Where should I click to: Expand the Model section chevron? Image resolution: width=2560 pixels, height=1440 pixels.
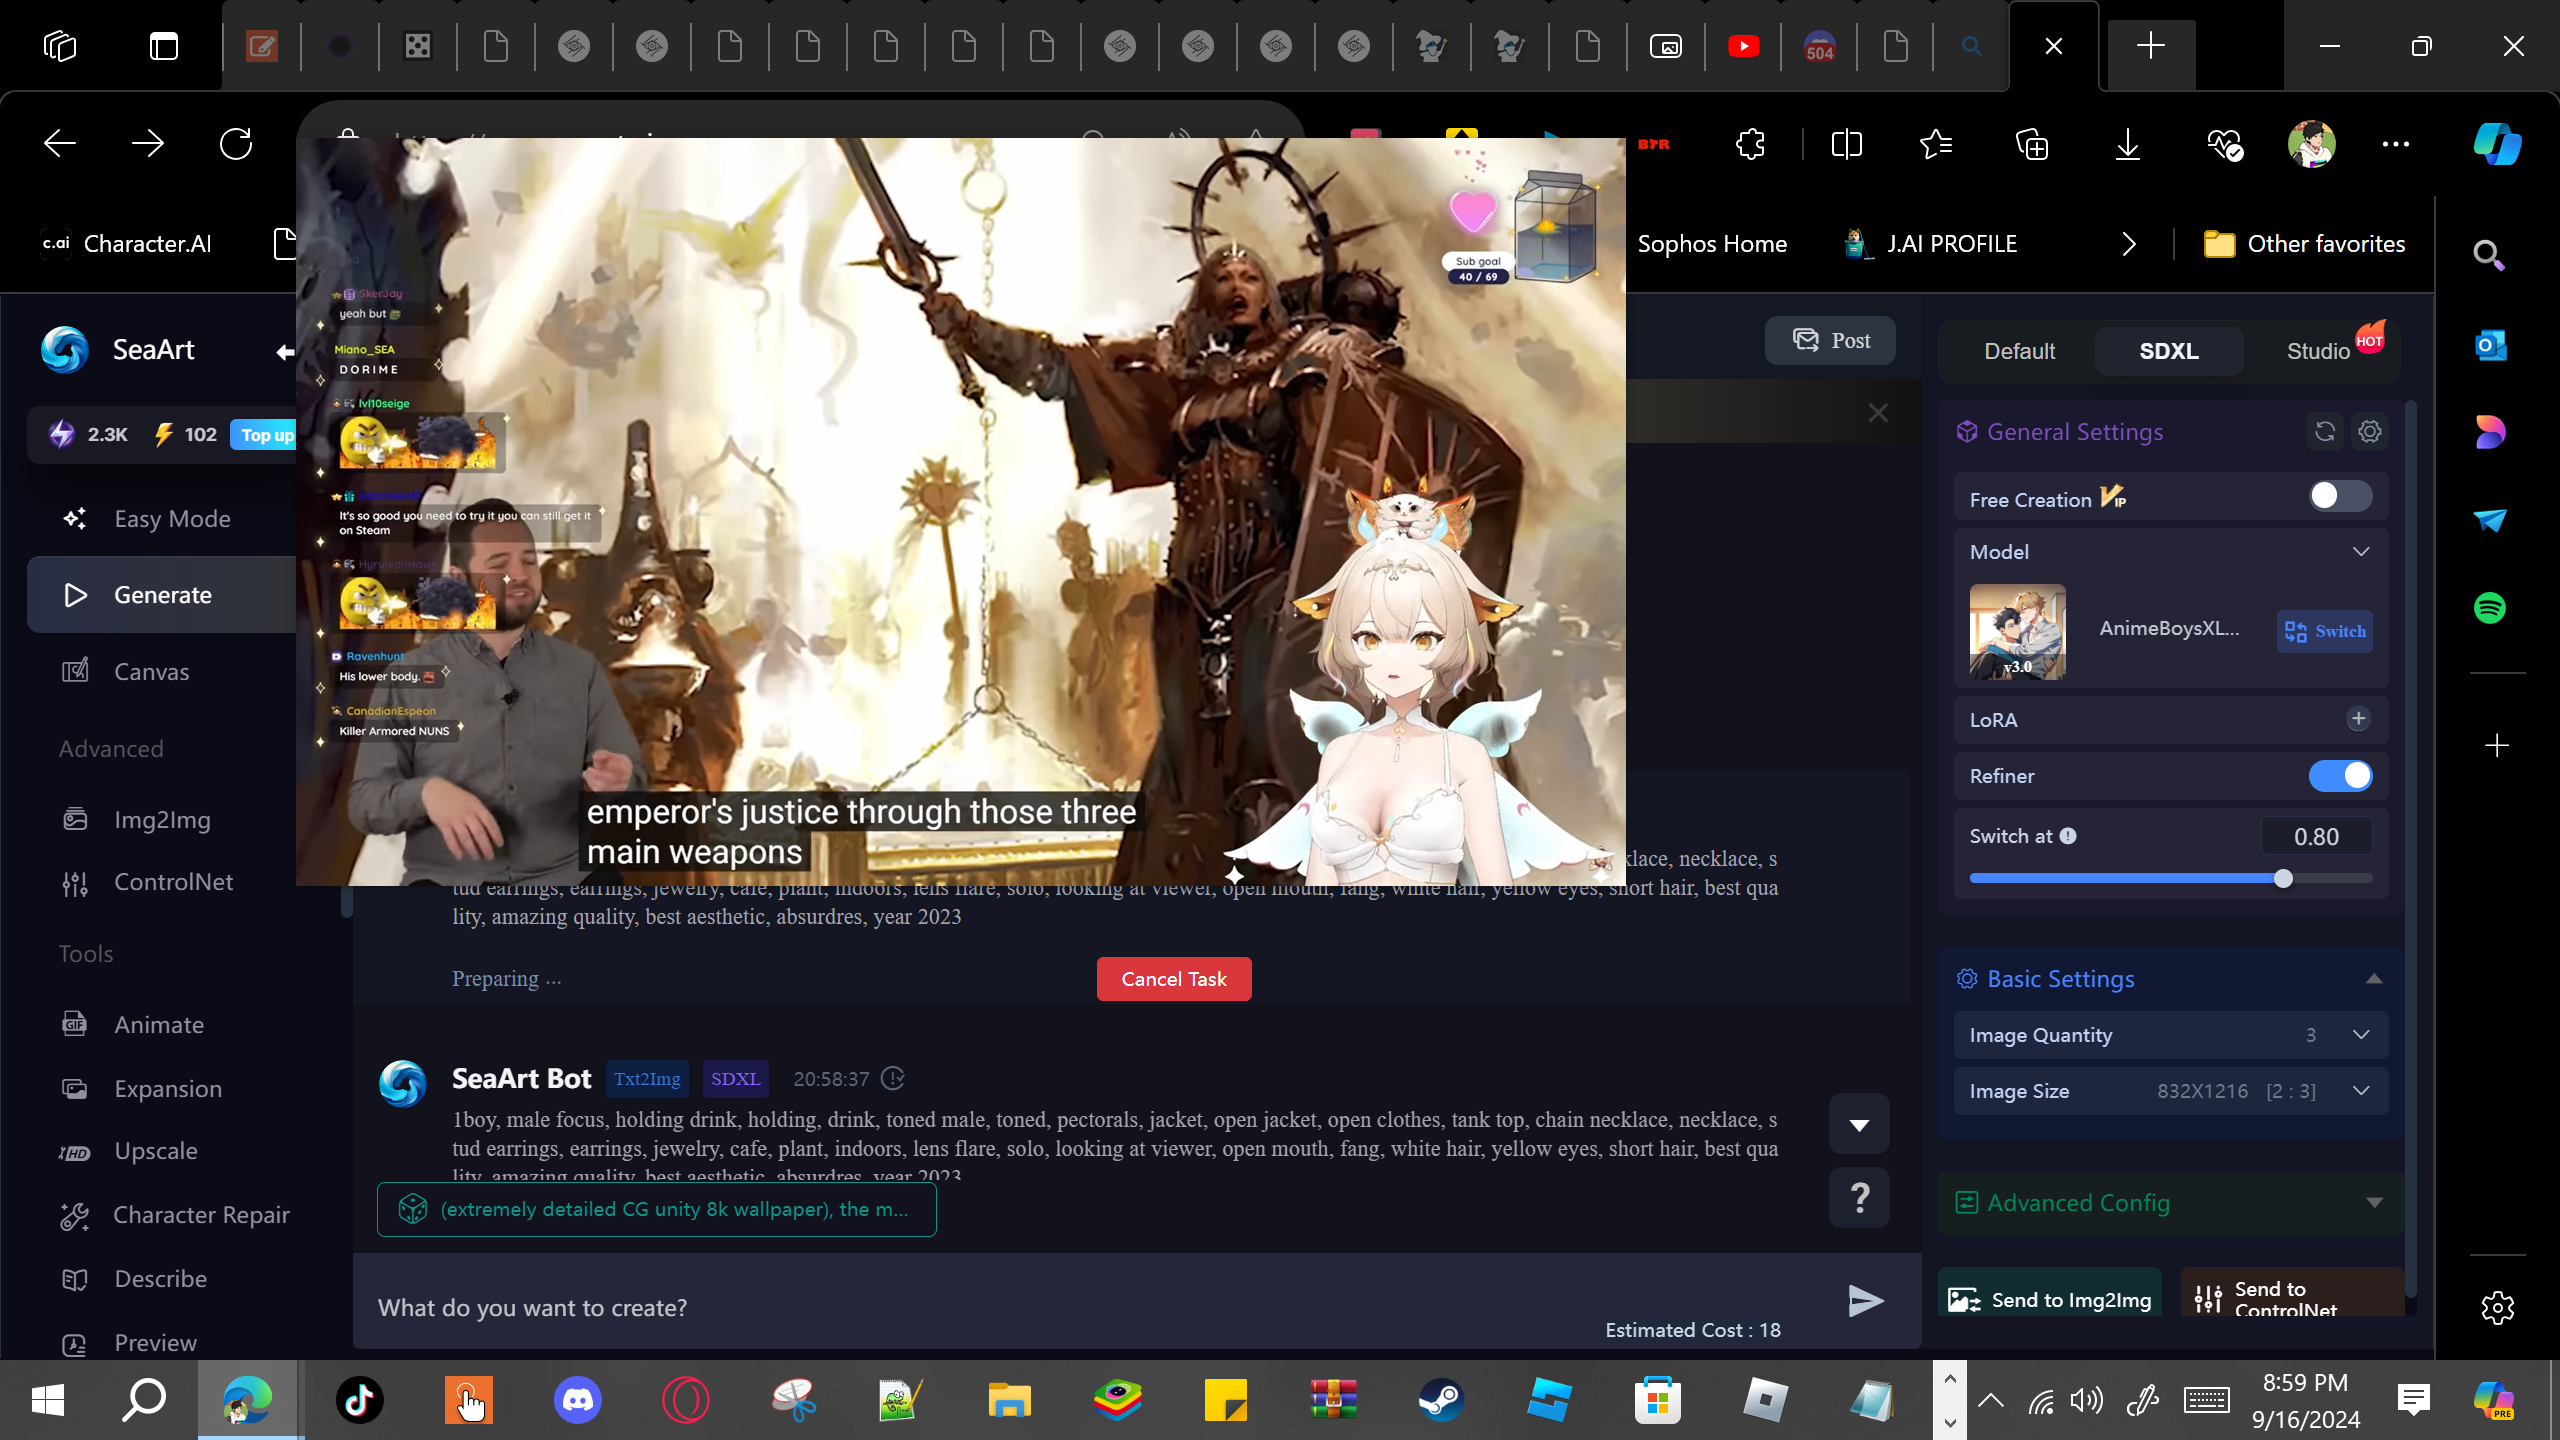(2361, 552)
